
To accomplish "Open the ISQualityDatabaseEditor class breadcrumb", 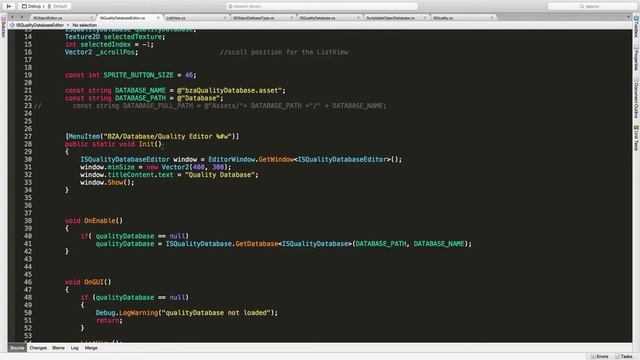I will [37, 25].
